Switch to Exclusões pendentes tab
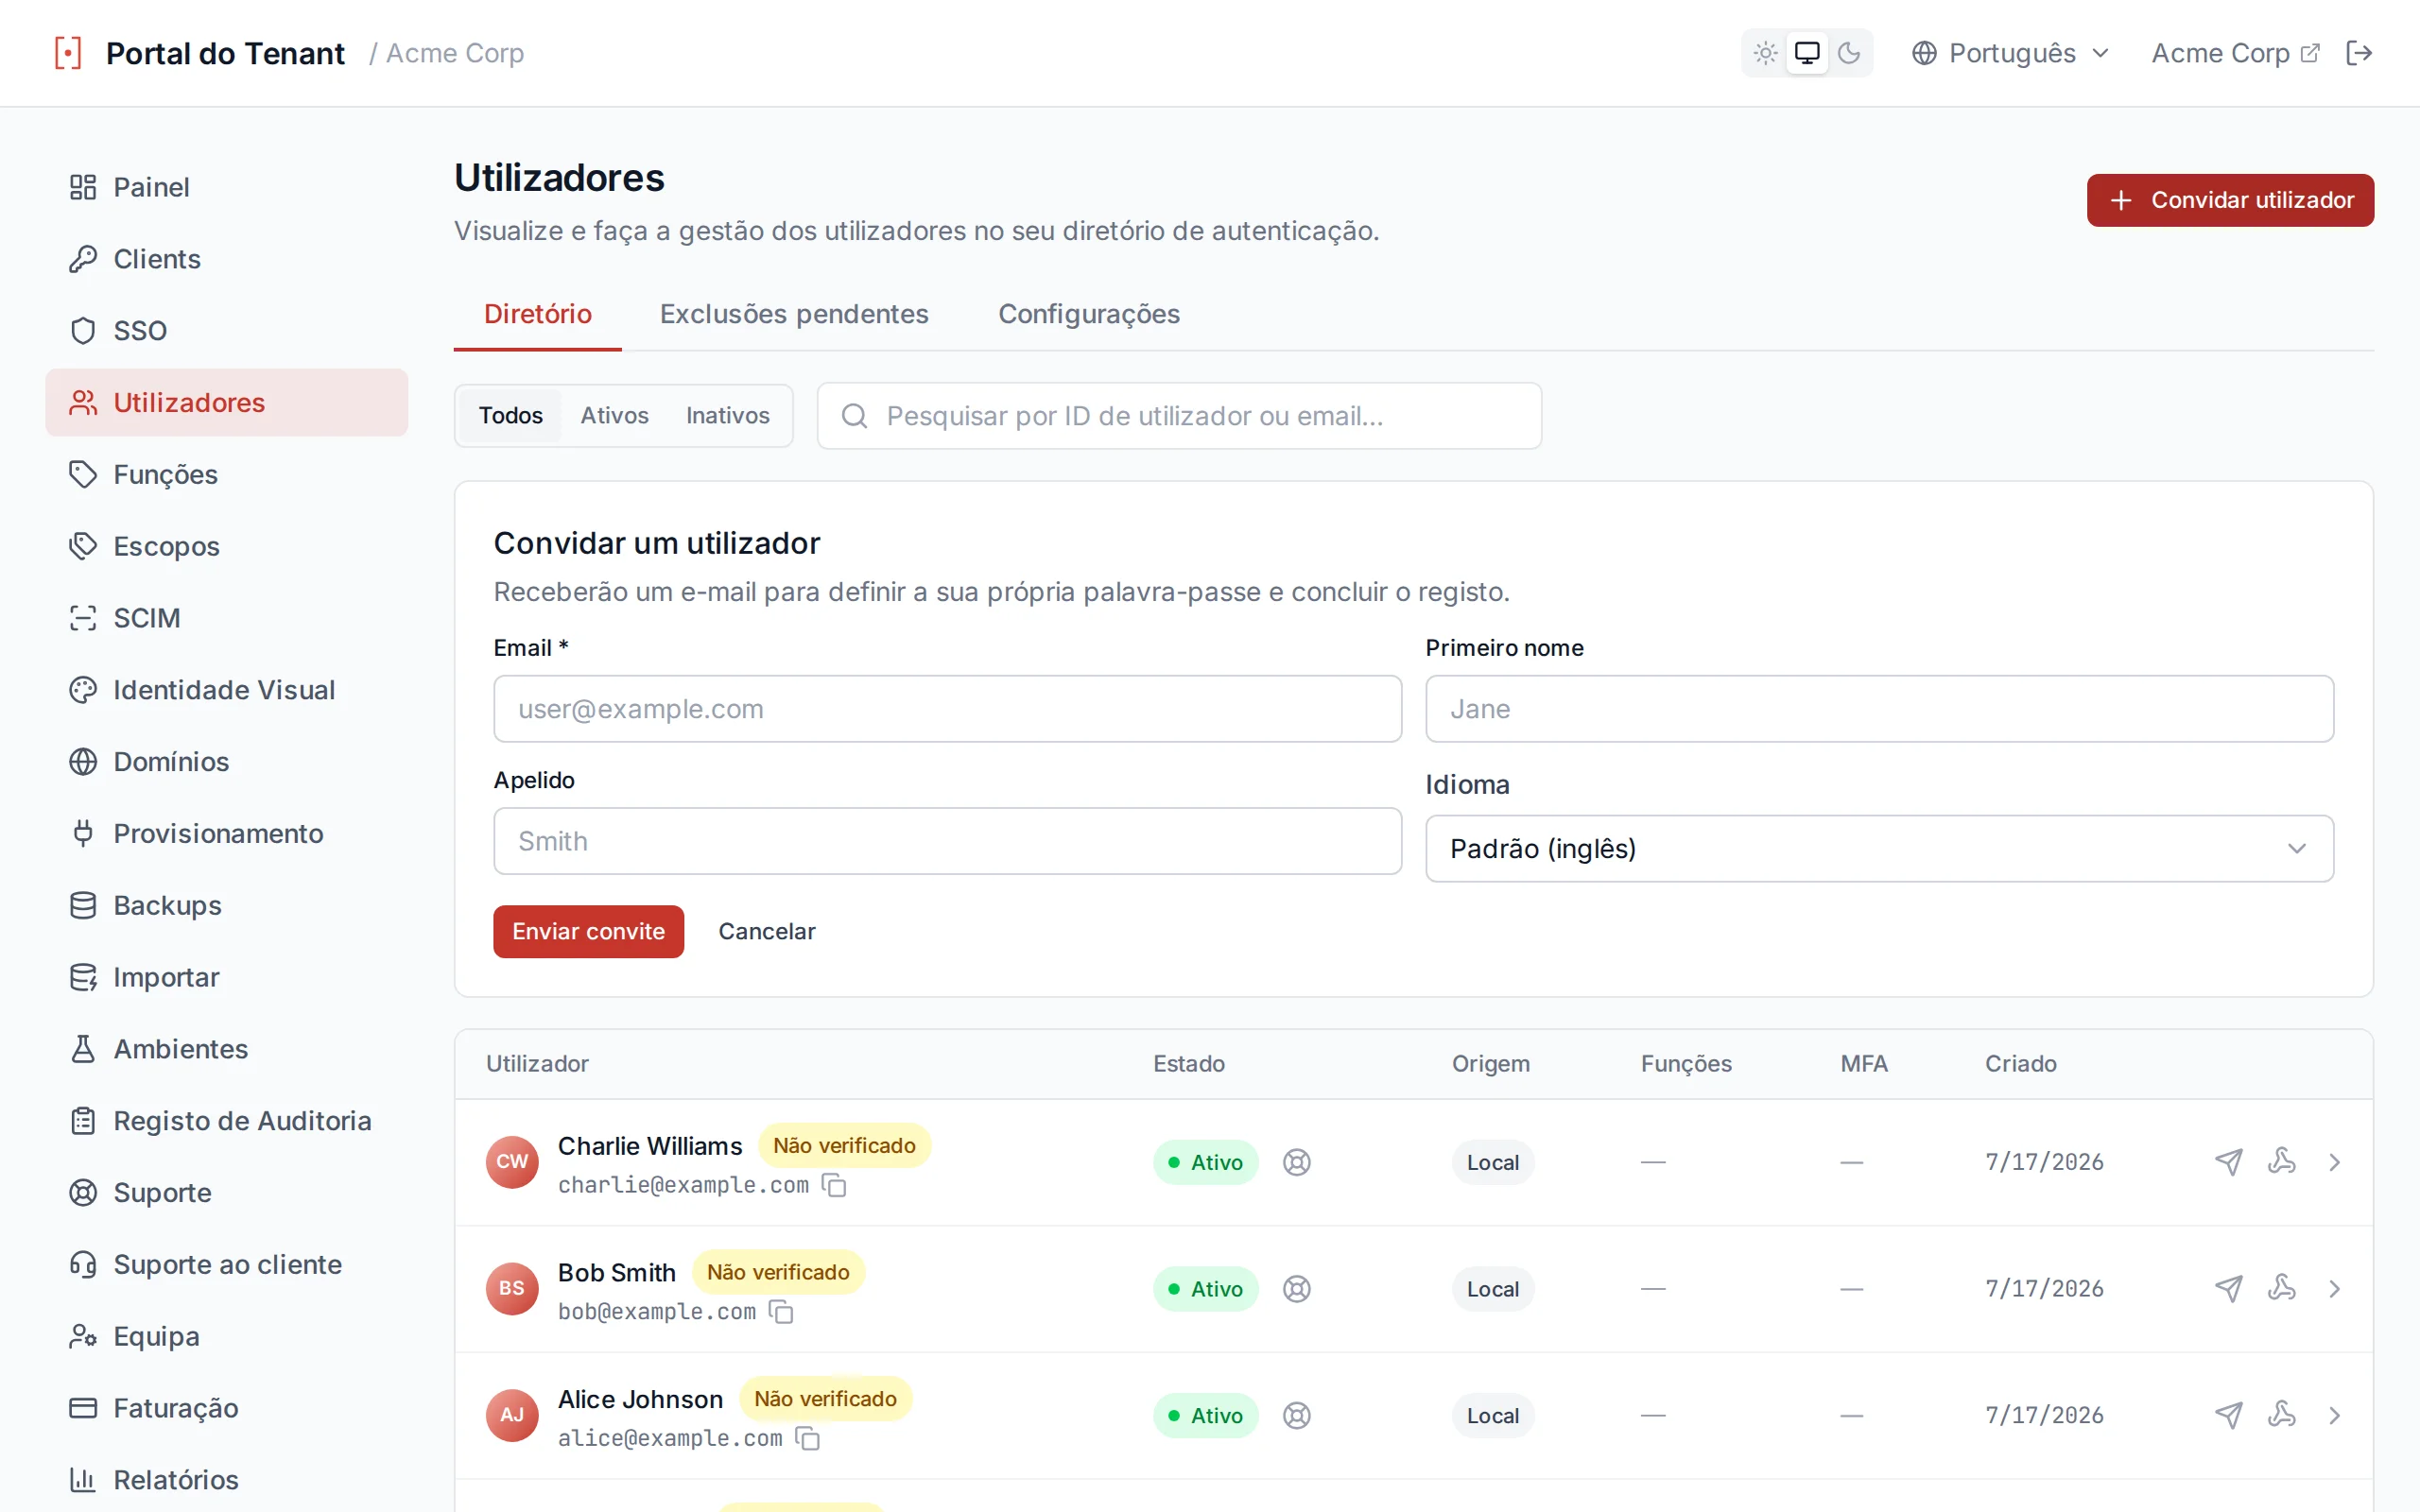This screenshot has width=2420, height=1512. pos(794,314)
